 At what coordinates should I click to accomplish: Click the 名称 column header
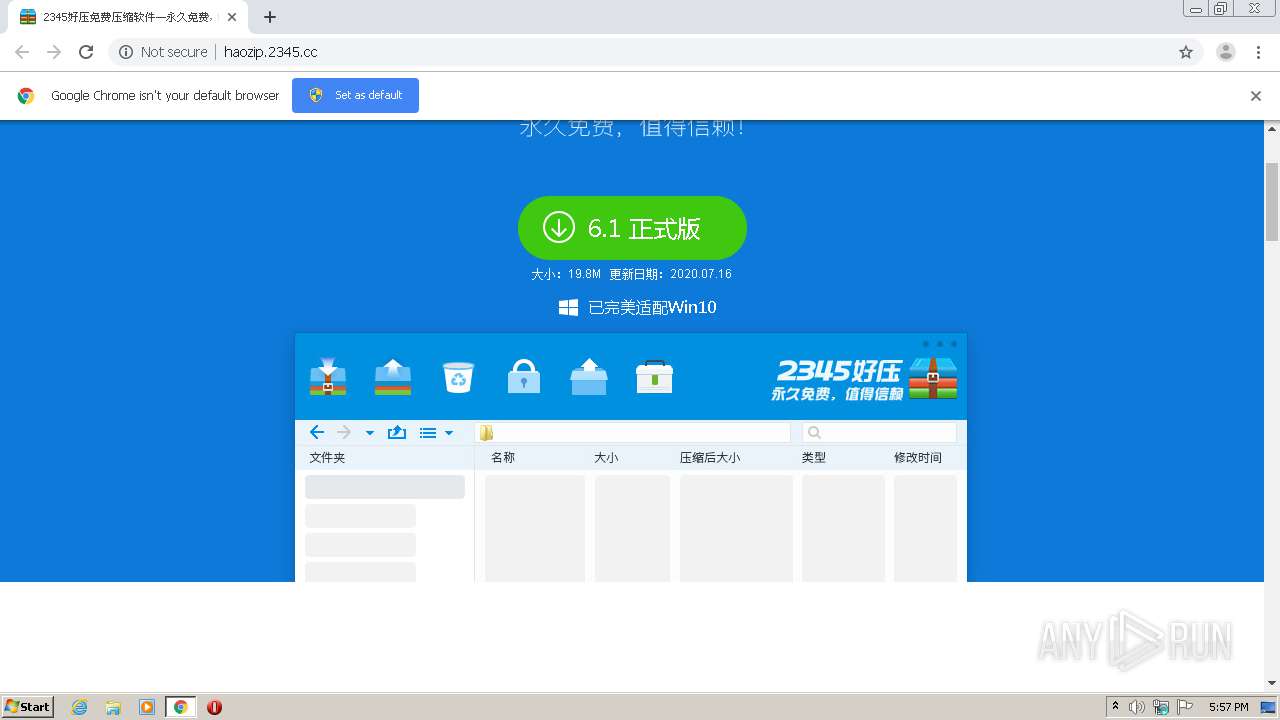click(x=503, y=457)
